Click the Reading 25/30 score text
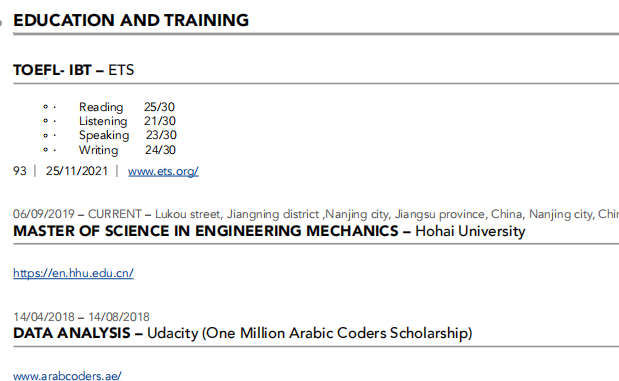Image resolution: width=619 pixels, height=381 pixels. point(159,107)
